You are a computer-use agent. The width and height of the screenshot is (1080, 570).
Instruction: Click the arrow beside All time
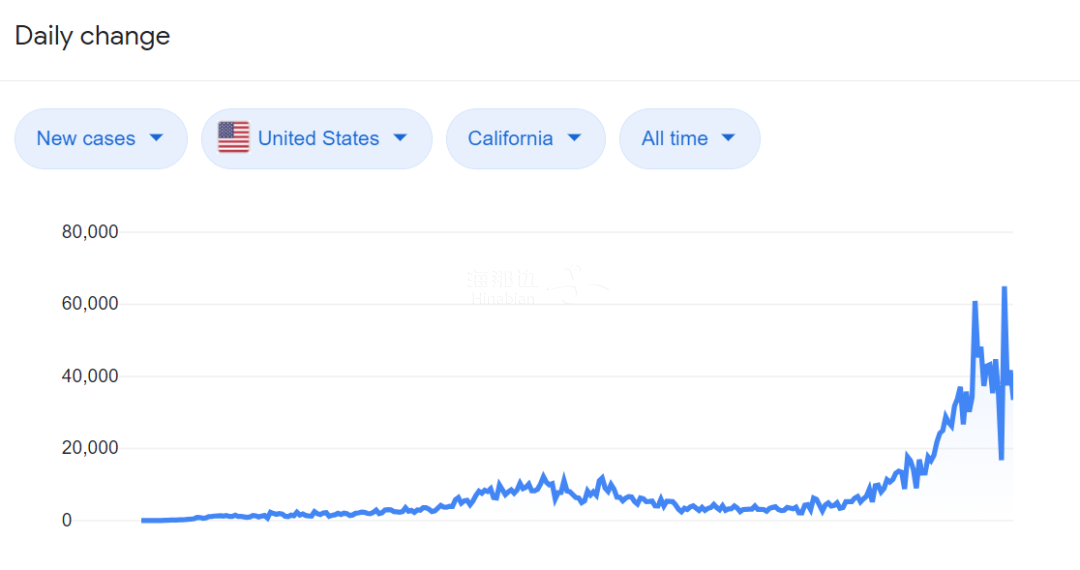[x=728, y=138]
